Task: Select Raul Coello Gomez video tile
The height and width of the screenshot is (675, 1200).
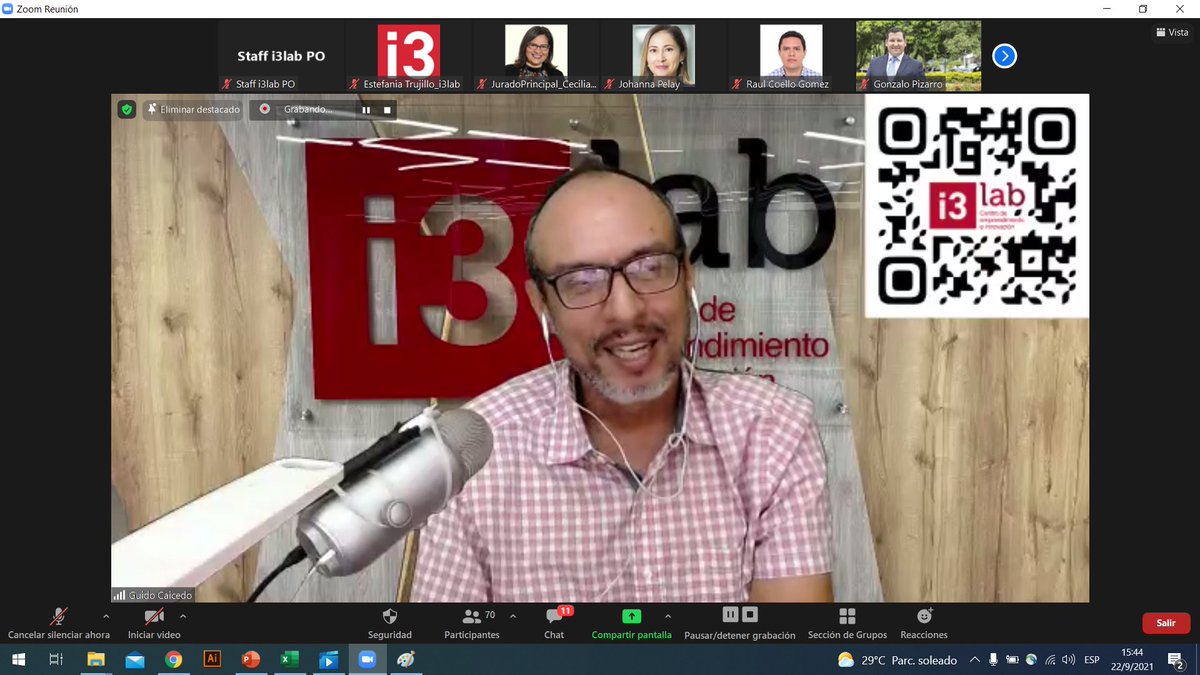Action: pyautogui.click(x=791, y=57)
